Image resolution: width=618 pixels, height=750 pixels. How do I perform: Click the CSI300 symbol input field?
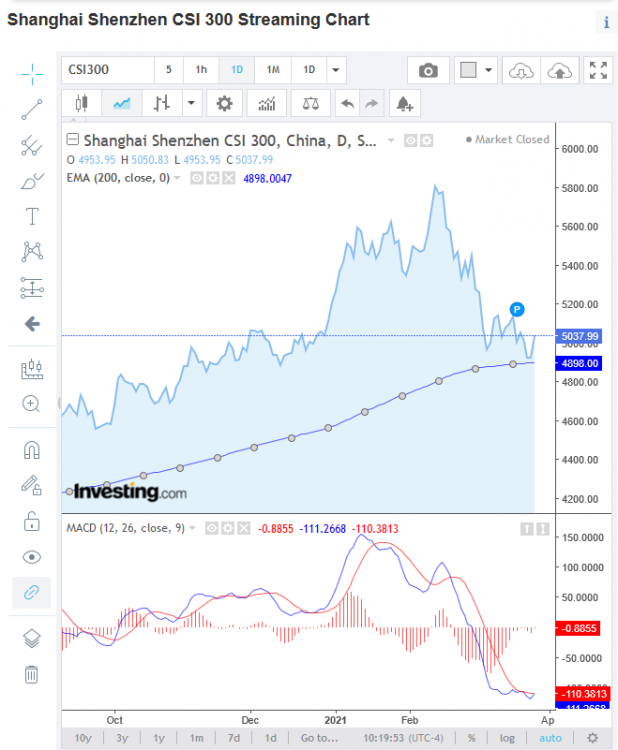pos(105,70)
